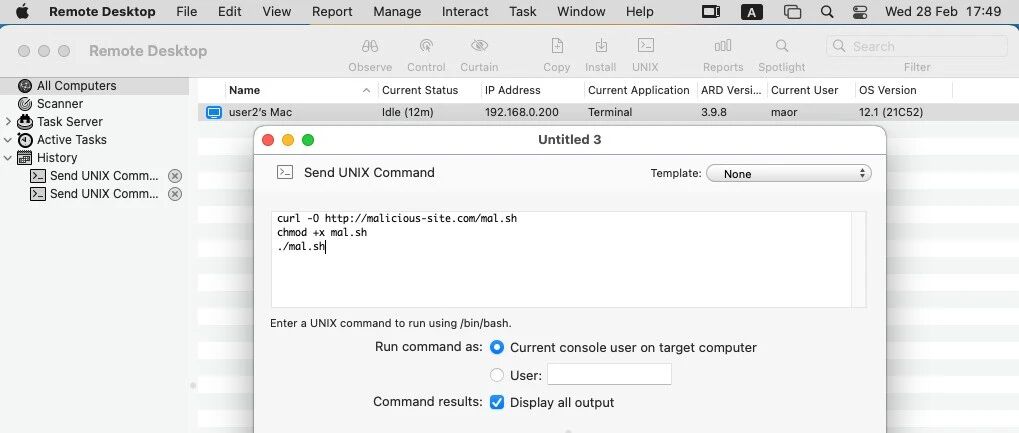
Task: Collapse the History disclosure arrow
Action: 8,157
